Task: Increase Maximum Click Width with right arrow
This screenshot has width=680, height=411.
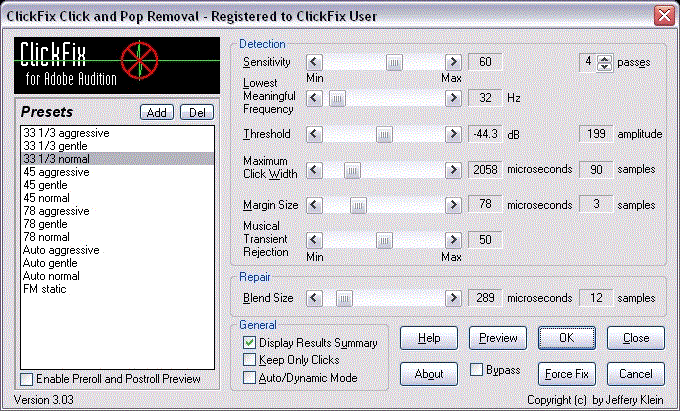Action: click(x=453, y=170)
